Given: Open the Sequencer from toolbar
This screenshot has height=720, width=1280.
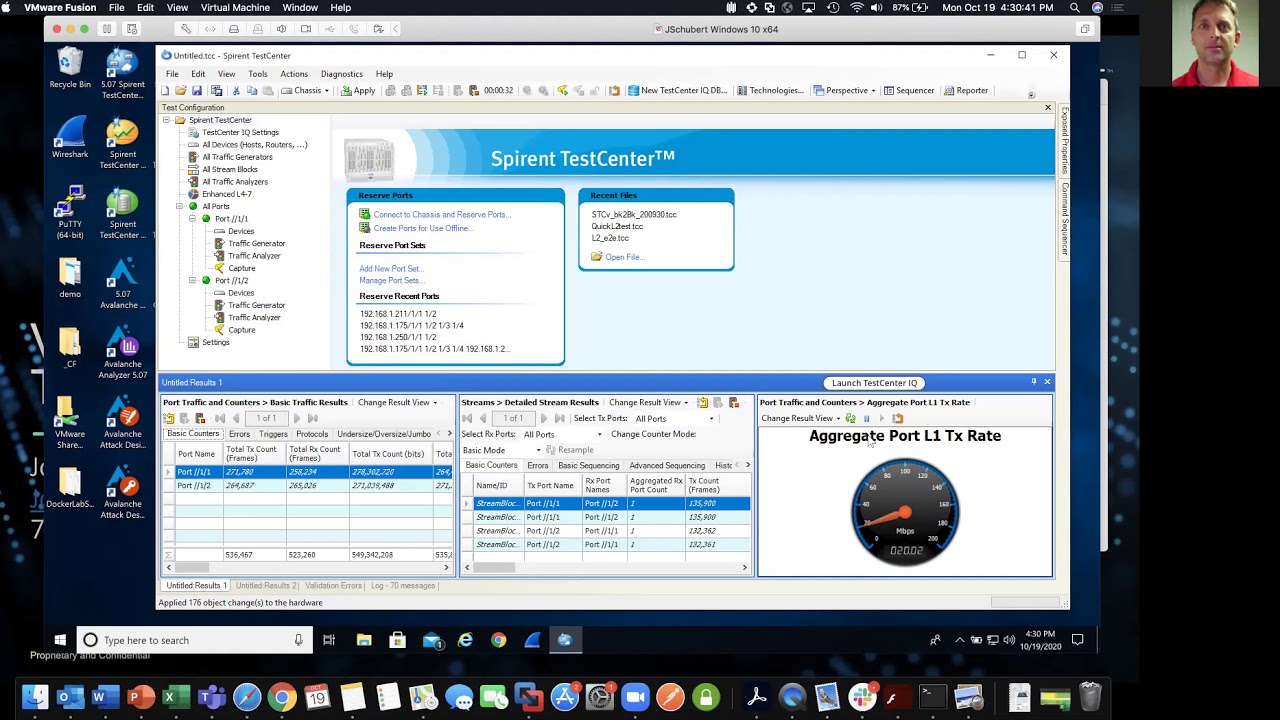Looking at the screenshot, I should [x=908, y=90].
